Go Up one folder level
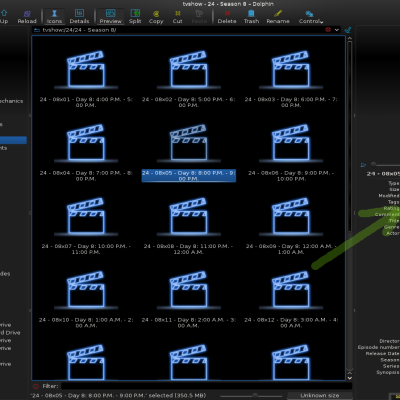The height and width of the screenshot is (400, 400). coord(4,17)
